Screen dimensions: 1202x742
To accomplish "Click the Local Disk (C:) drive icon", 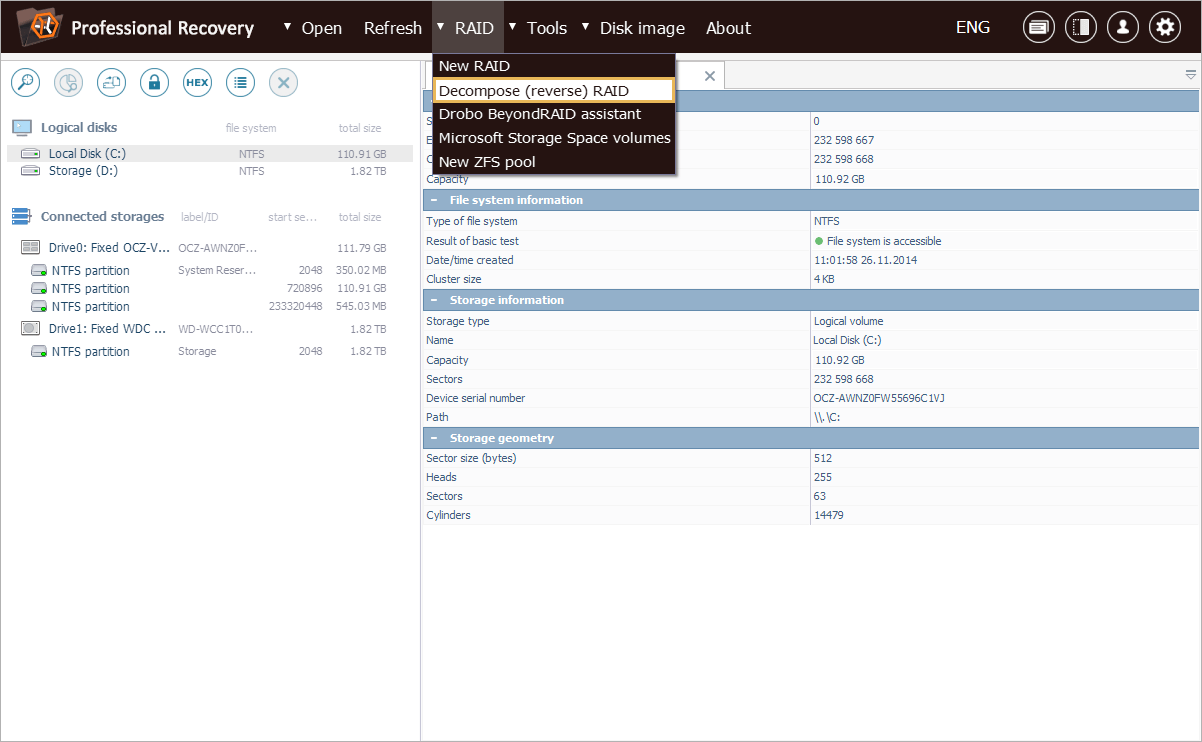I will (31, 154).
